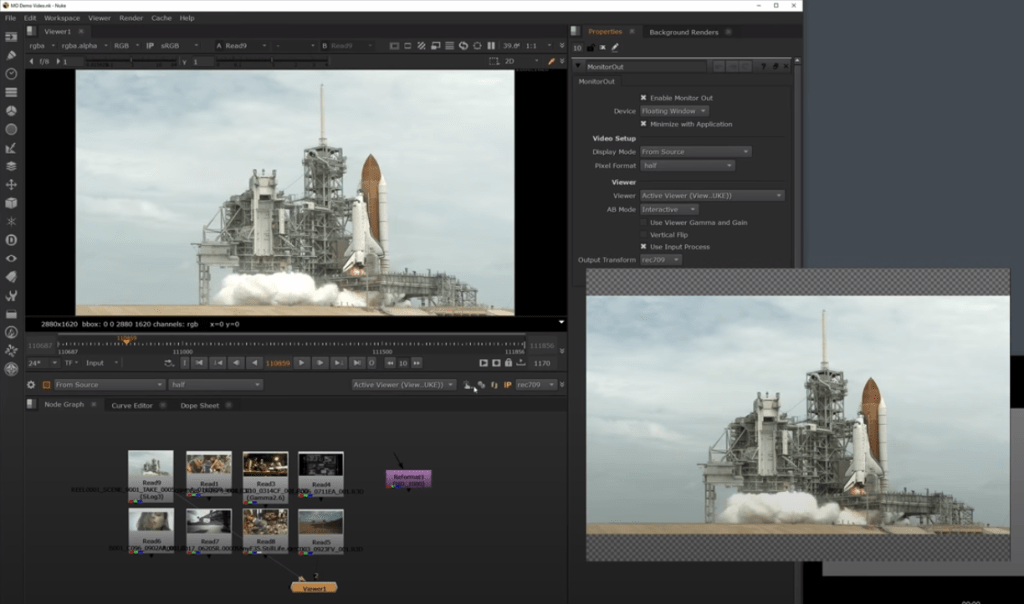Uncheck Minimize with Application
1024x604 pixels.
tap(643, 124)
